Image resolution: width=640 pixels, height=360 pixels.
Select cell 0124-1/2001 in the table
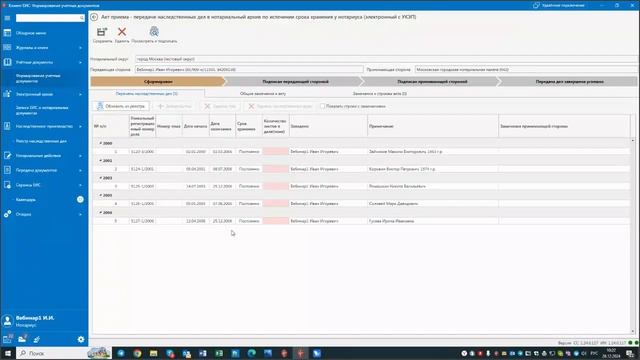click(142, 169)
